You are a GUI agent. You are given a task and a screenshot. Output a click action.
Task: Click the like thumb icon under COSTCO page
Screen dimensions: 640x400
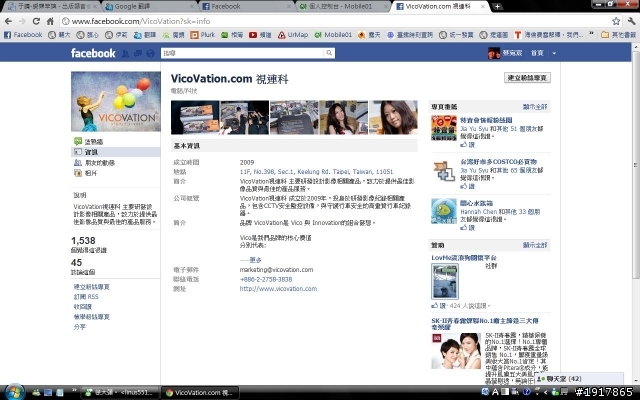[464, 186]
